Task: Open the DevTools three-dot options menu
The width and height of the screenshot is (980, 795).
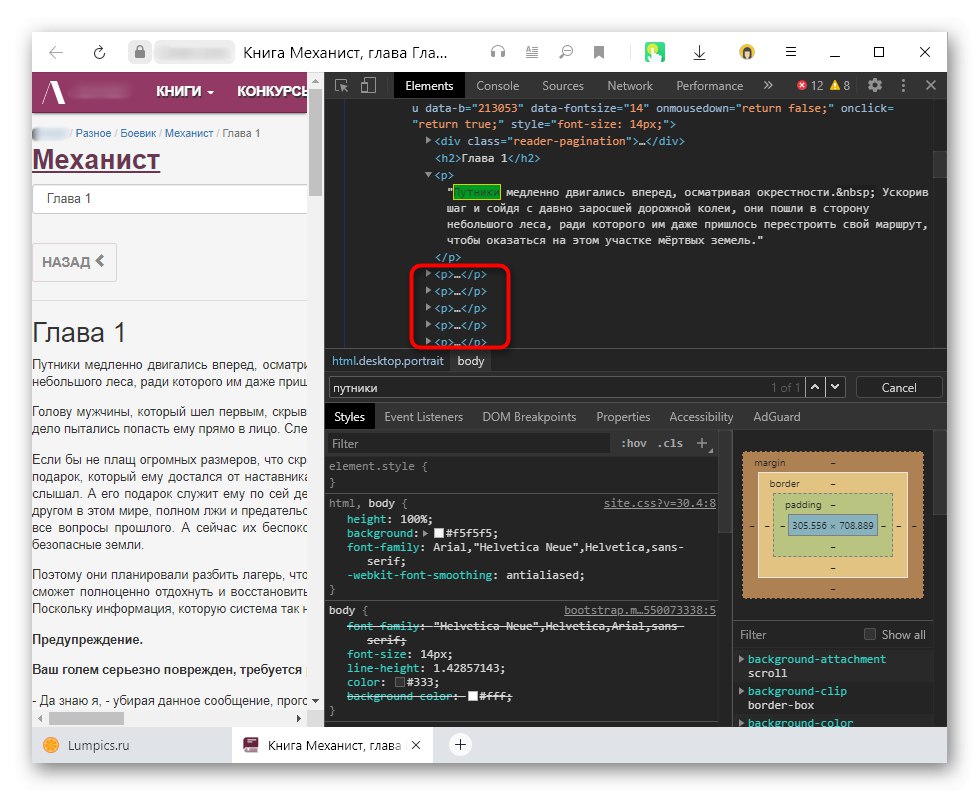Action: click(904, 86)
